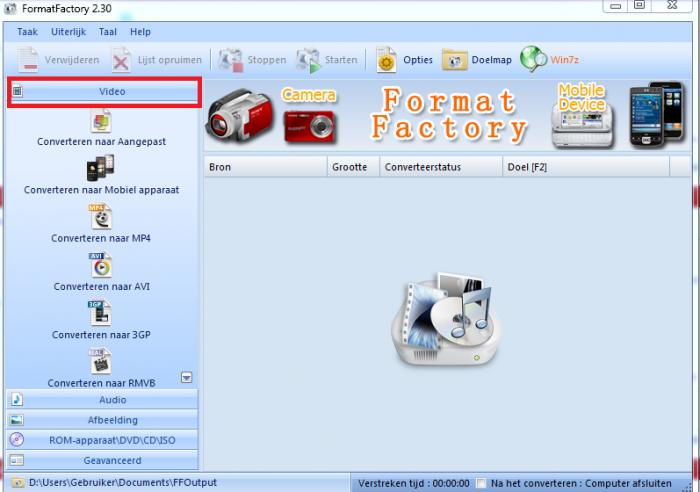The image size is (700, 492).
Task: Open the Taal menu
Action: [x=108, y=32]
